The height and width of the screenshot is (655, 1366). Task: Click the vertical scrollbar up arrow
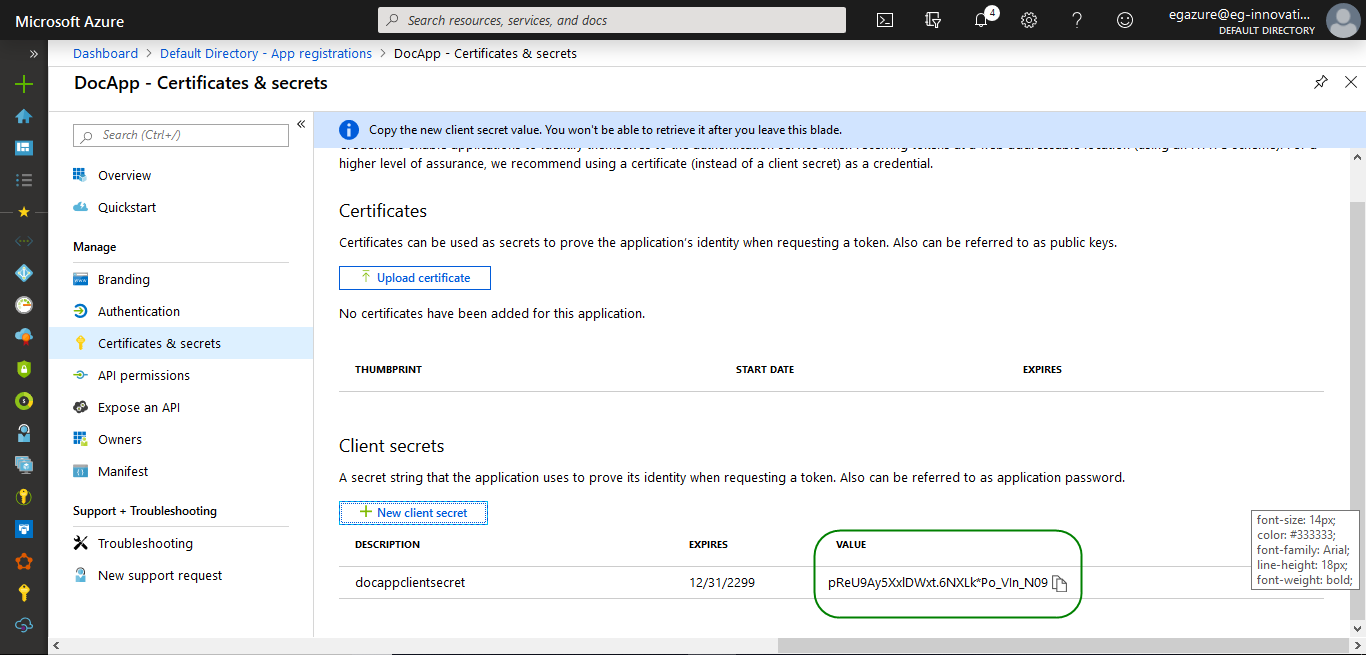point(1358,156)
